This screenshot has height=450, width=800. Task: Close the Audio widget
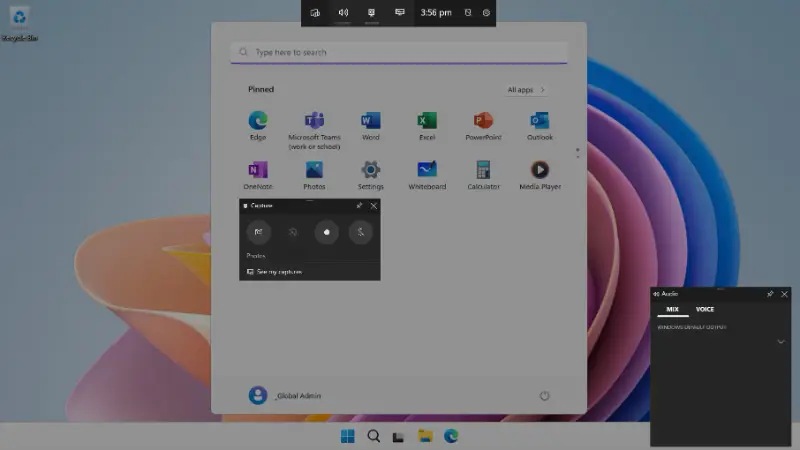tap(784, 294)
